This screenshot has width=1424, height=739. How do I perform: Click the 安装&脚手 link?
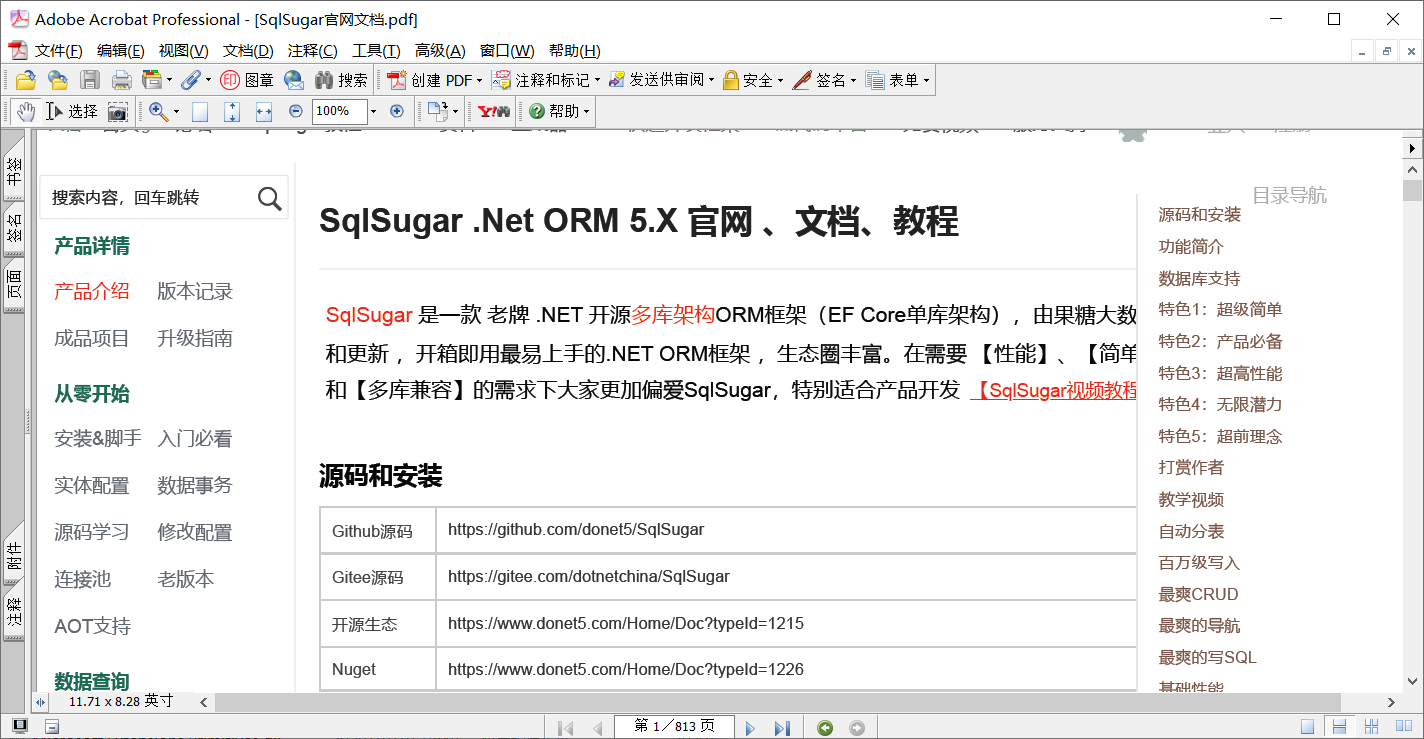pyautogui.click(x=98, y=438)
